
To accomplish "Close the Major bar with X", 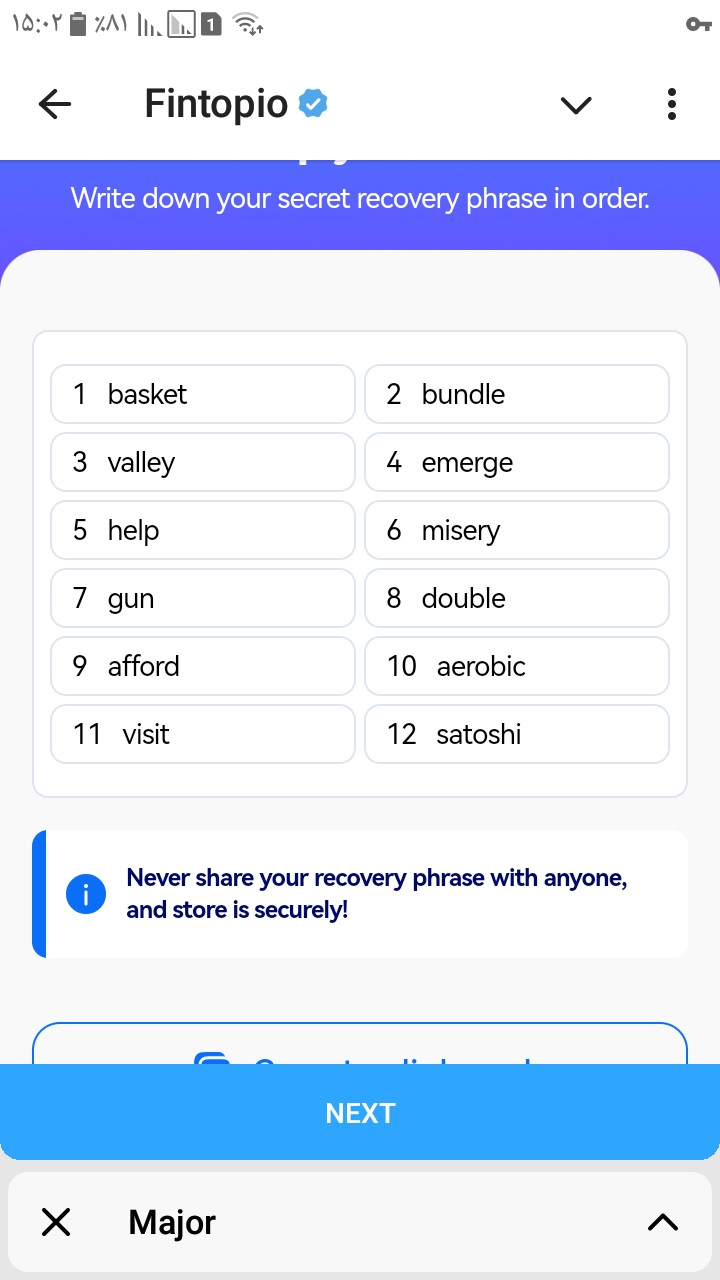I will coord(56,1222).
